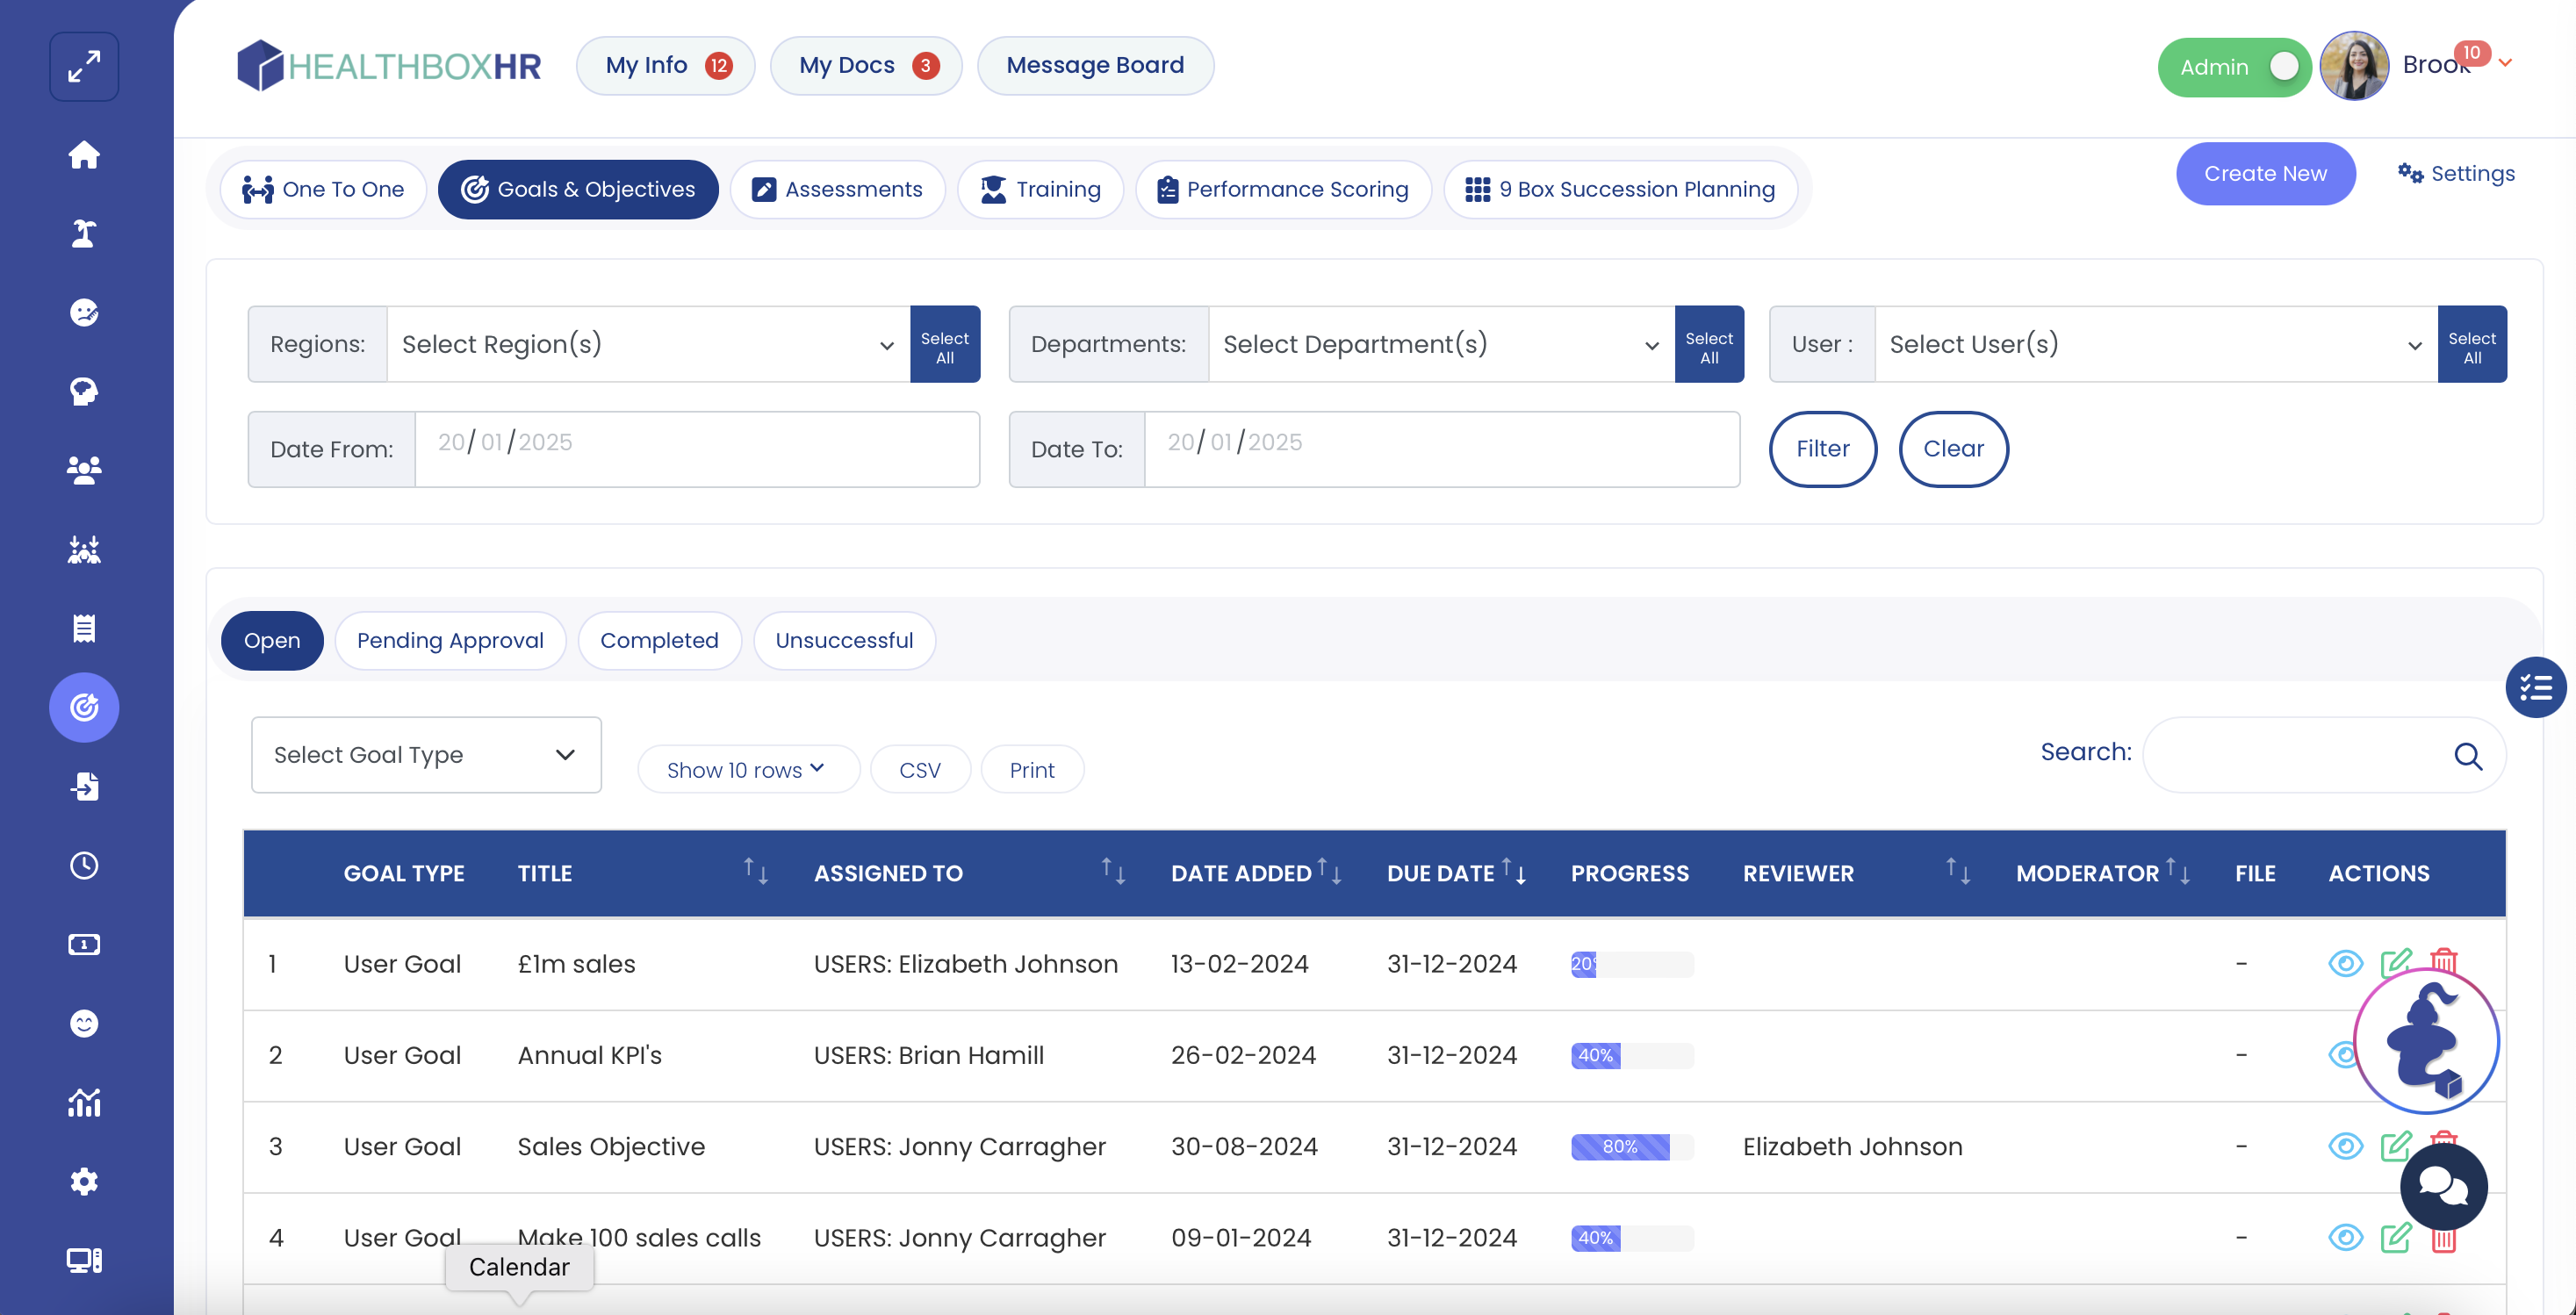Open the payroll banknote icon in sidebar

tap(84, 943)
